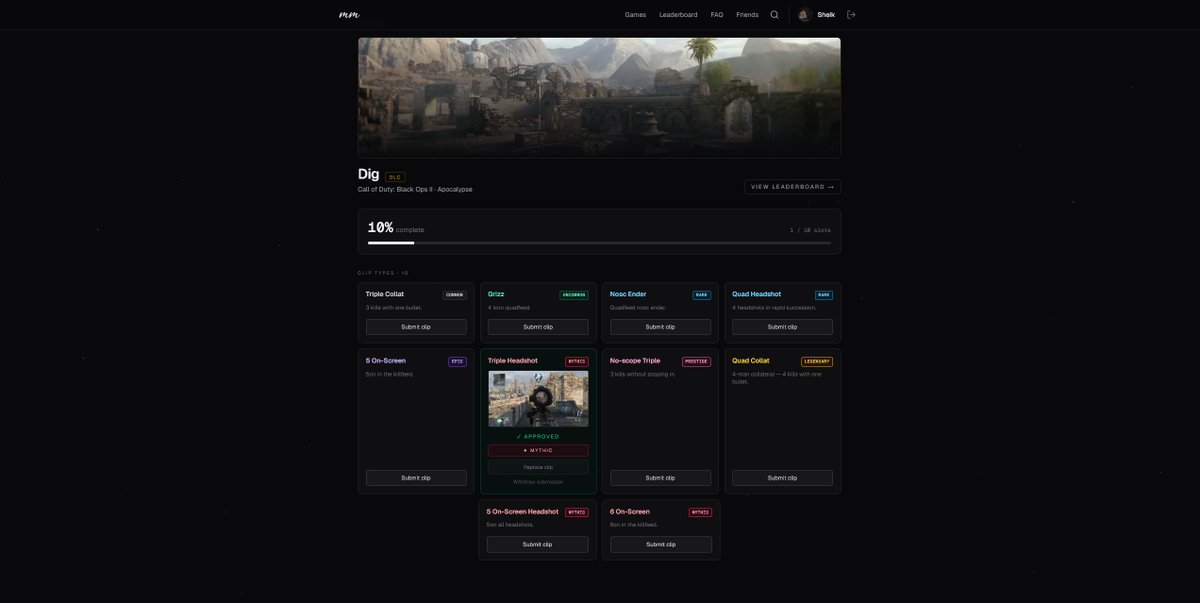Submit clip for Triple Collat
This screenshot has width=1200, height=603.
tap(416, 327)
